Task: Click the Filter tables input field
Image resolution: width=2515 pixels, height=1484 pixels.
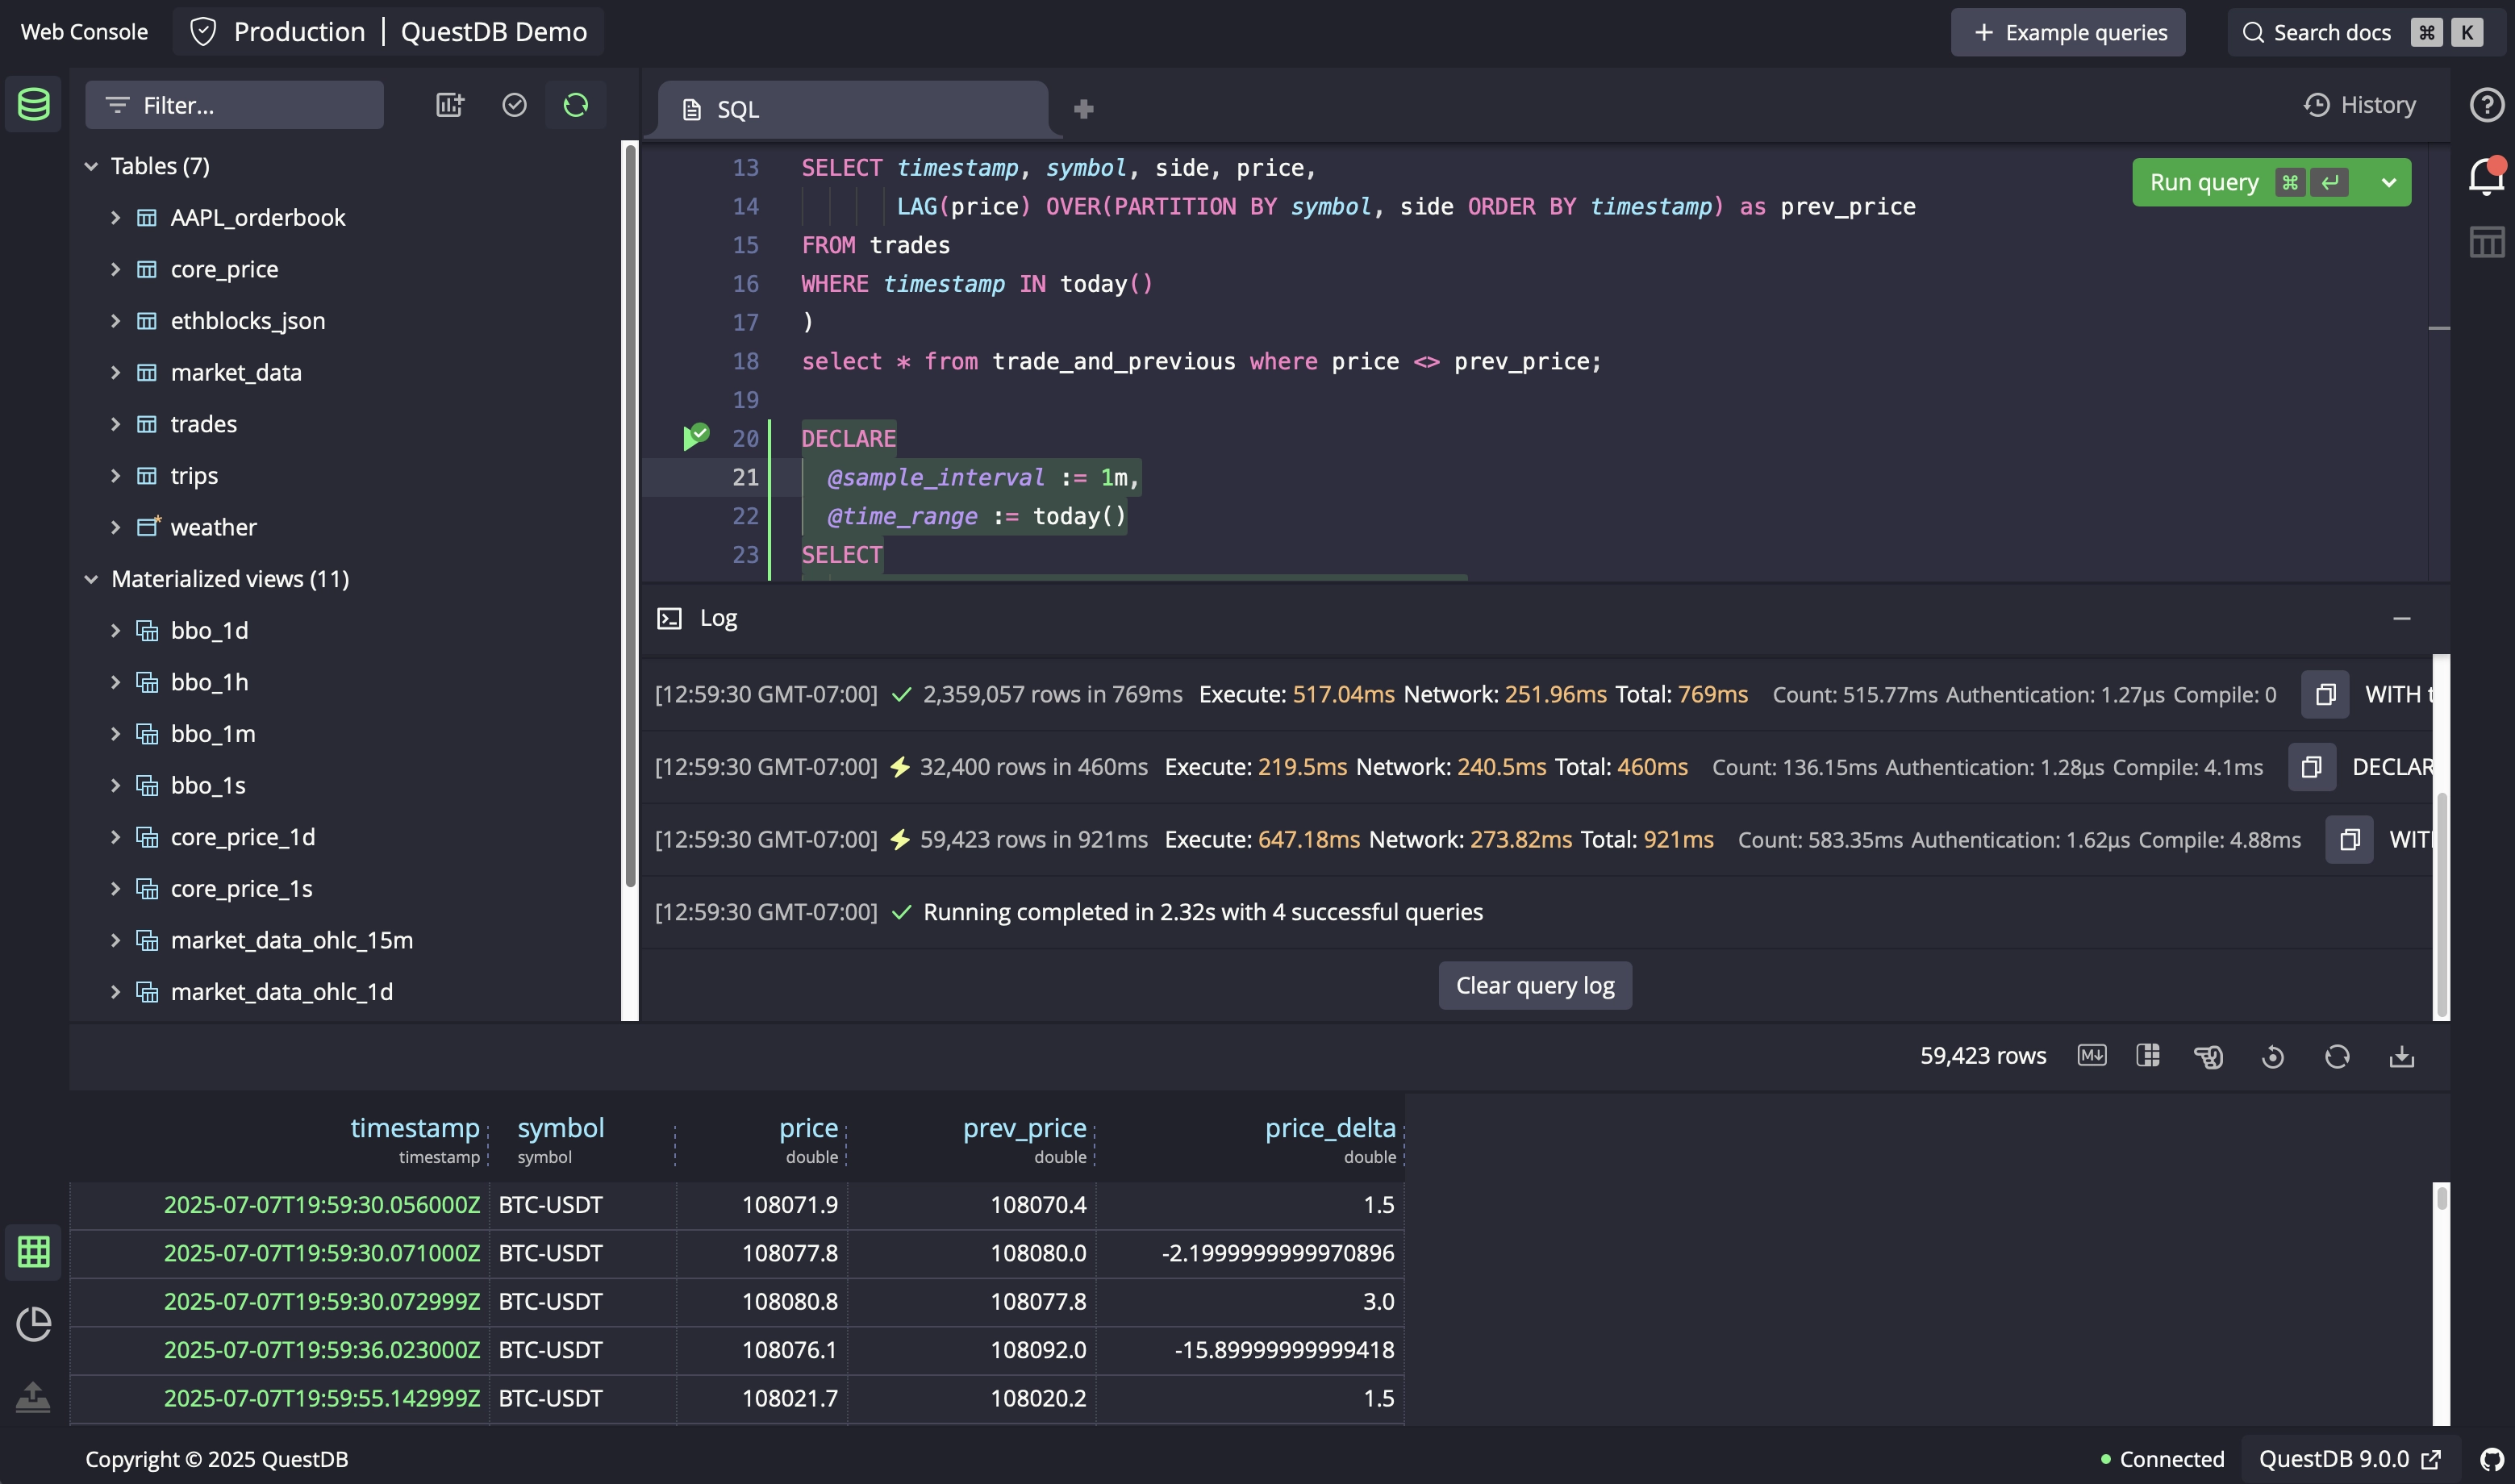Action: click(x=234, y=105)
